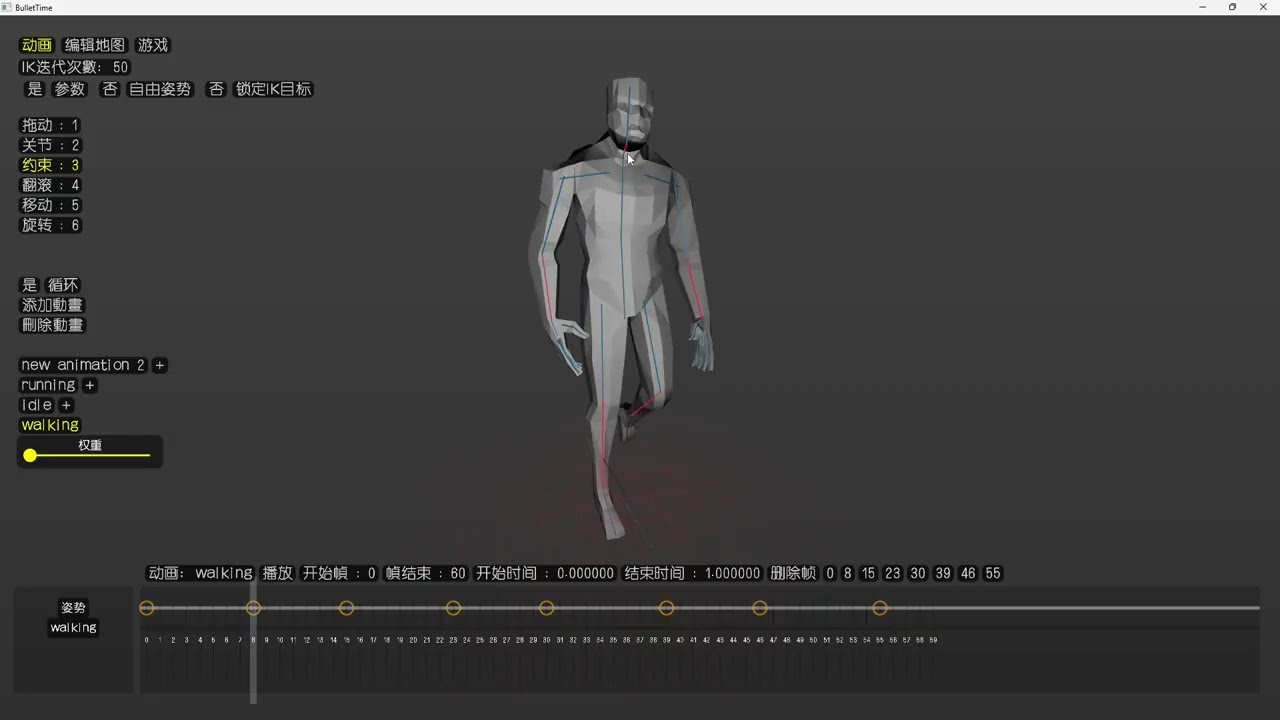Click plus icon beside new animation 2
The image size is (1280, 720).
click(x=160, y=365)
